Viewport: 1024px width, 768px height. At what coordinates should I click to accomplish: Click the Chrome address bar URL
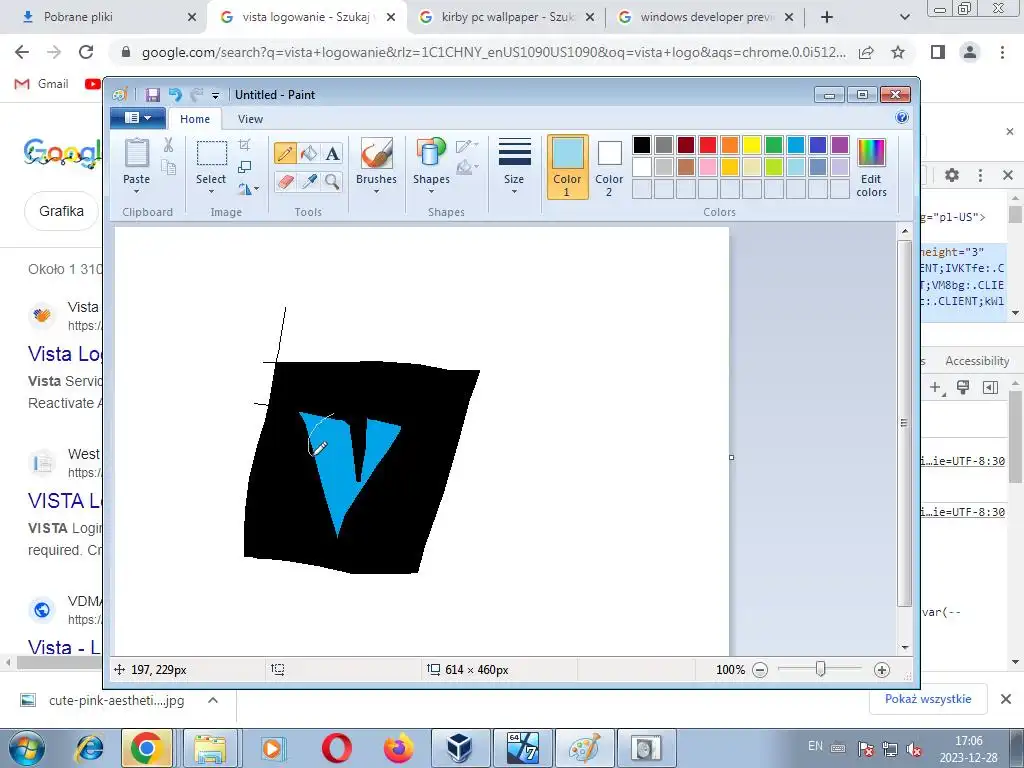coord(494,52)
